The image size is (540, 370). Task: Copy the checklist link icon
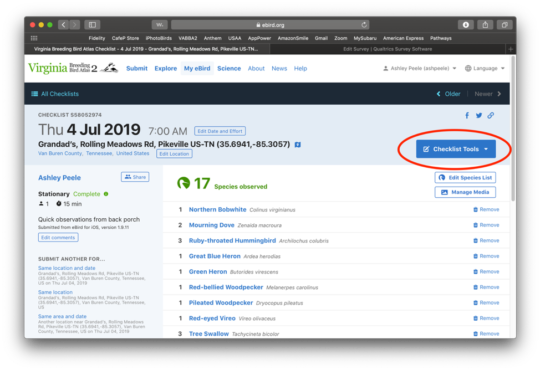pyautogui.click(x=491, y=115)
